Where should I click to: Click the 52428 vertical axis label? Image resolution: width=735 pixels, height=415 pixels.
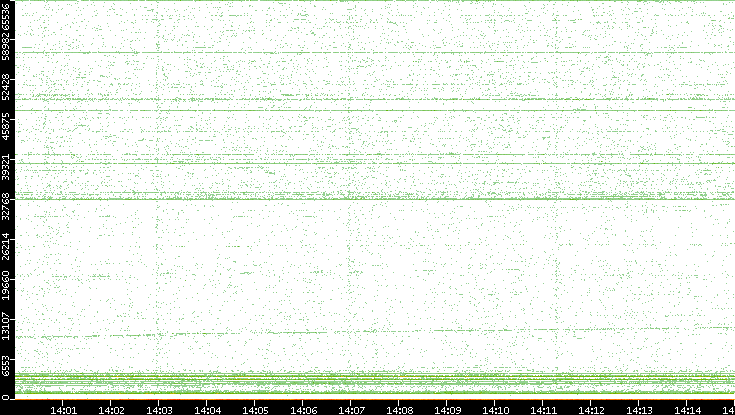(x=6, y=86)
